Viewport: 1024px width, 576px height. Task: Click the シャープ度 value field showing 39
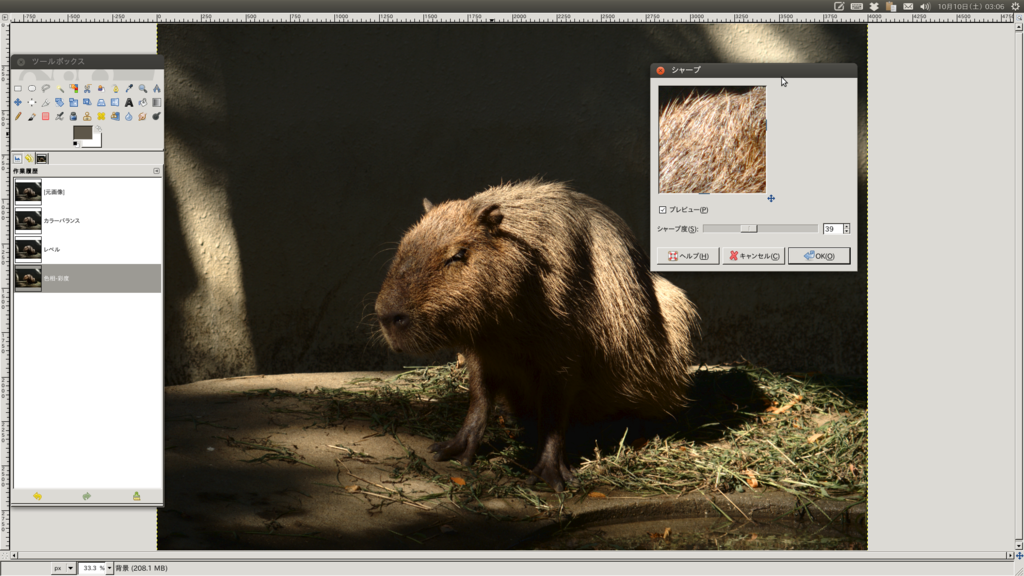click(833, 229)
